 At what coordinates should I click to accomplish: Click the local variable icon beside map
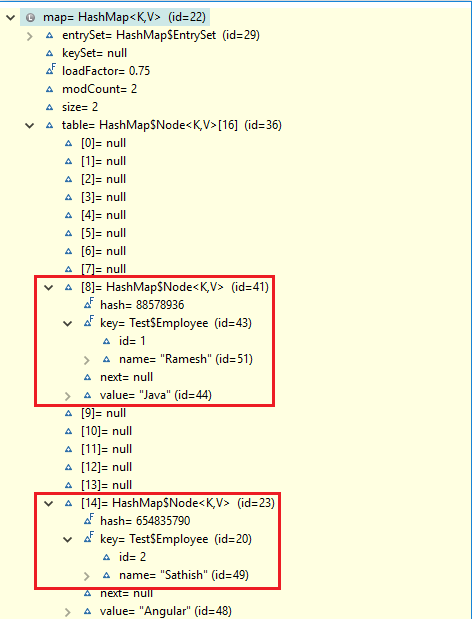[x=30, y=17]
